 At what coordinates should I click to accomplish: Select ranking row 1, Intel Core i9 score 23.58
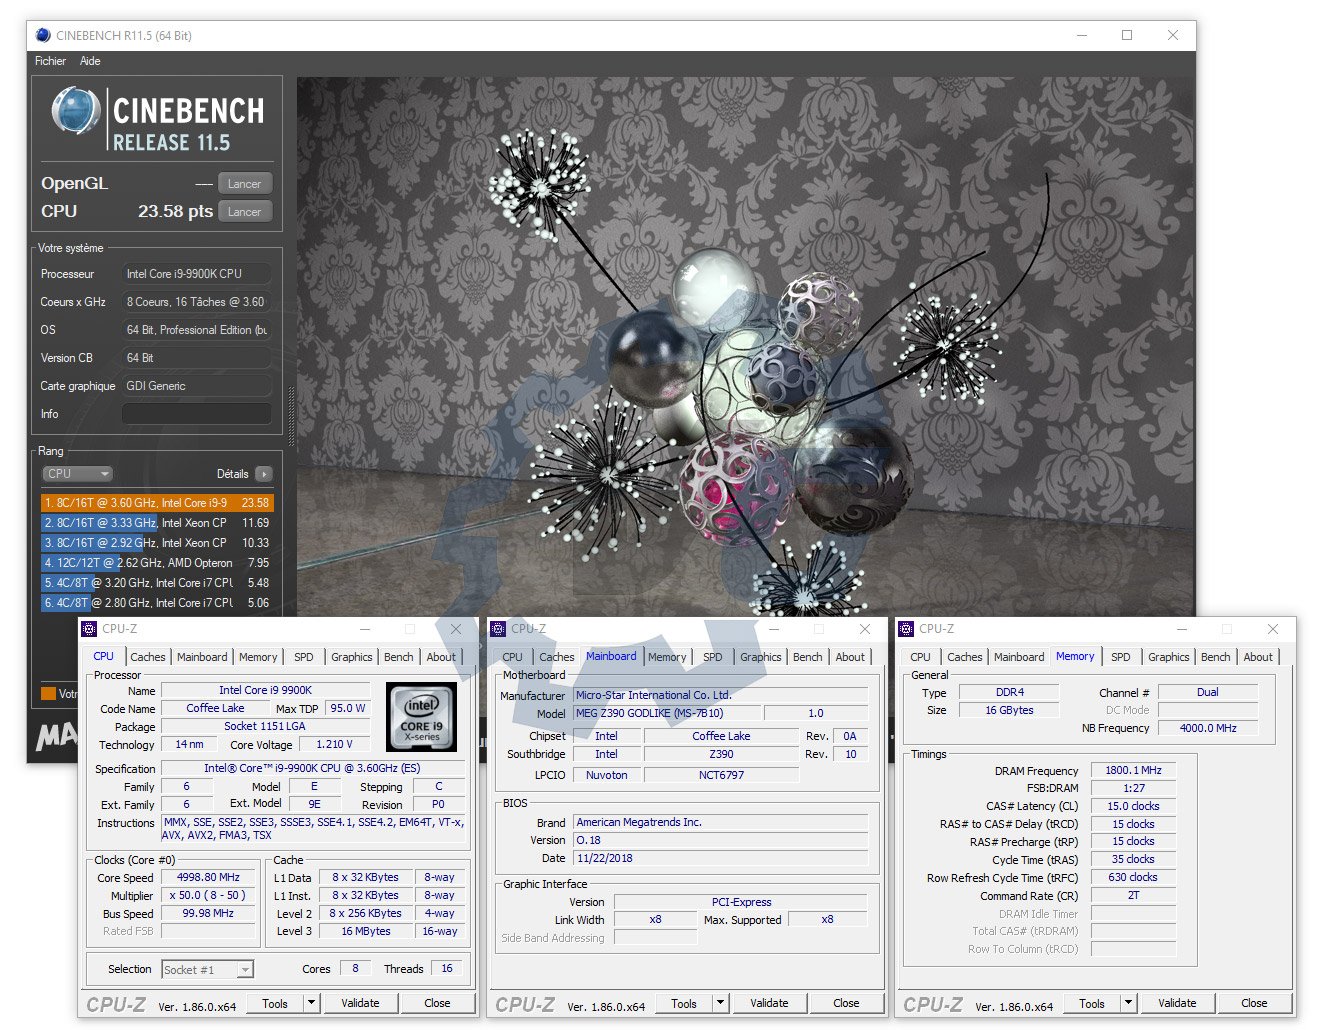pos(157,503)
